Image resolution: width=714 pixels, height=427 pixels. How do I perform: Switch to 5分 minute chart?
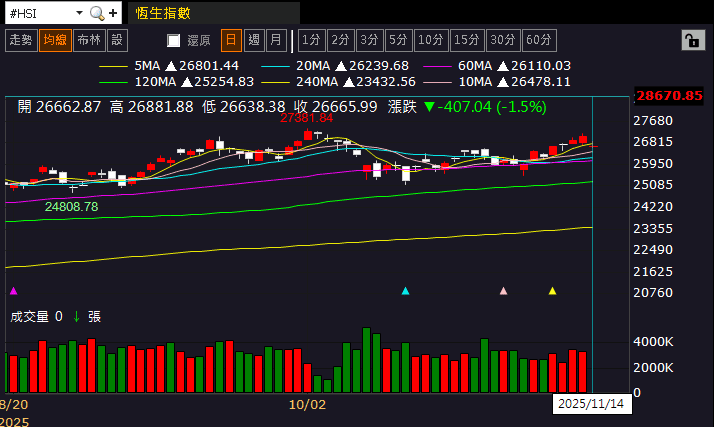(x=399, y=40)
